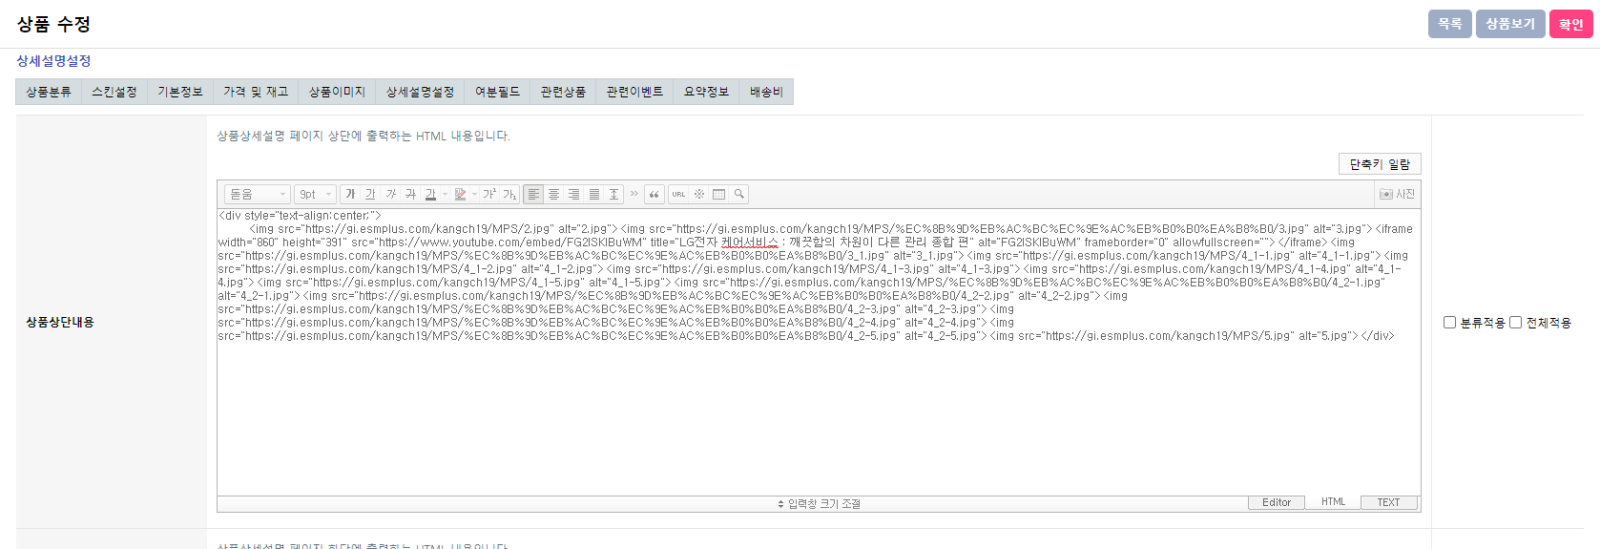Insert a blockquote with the quote icon

point(654,194)
